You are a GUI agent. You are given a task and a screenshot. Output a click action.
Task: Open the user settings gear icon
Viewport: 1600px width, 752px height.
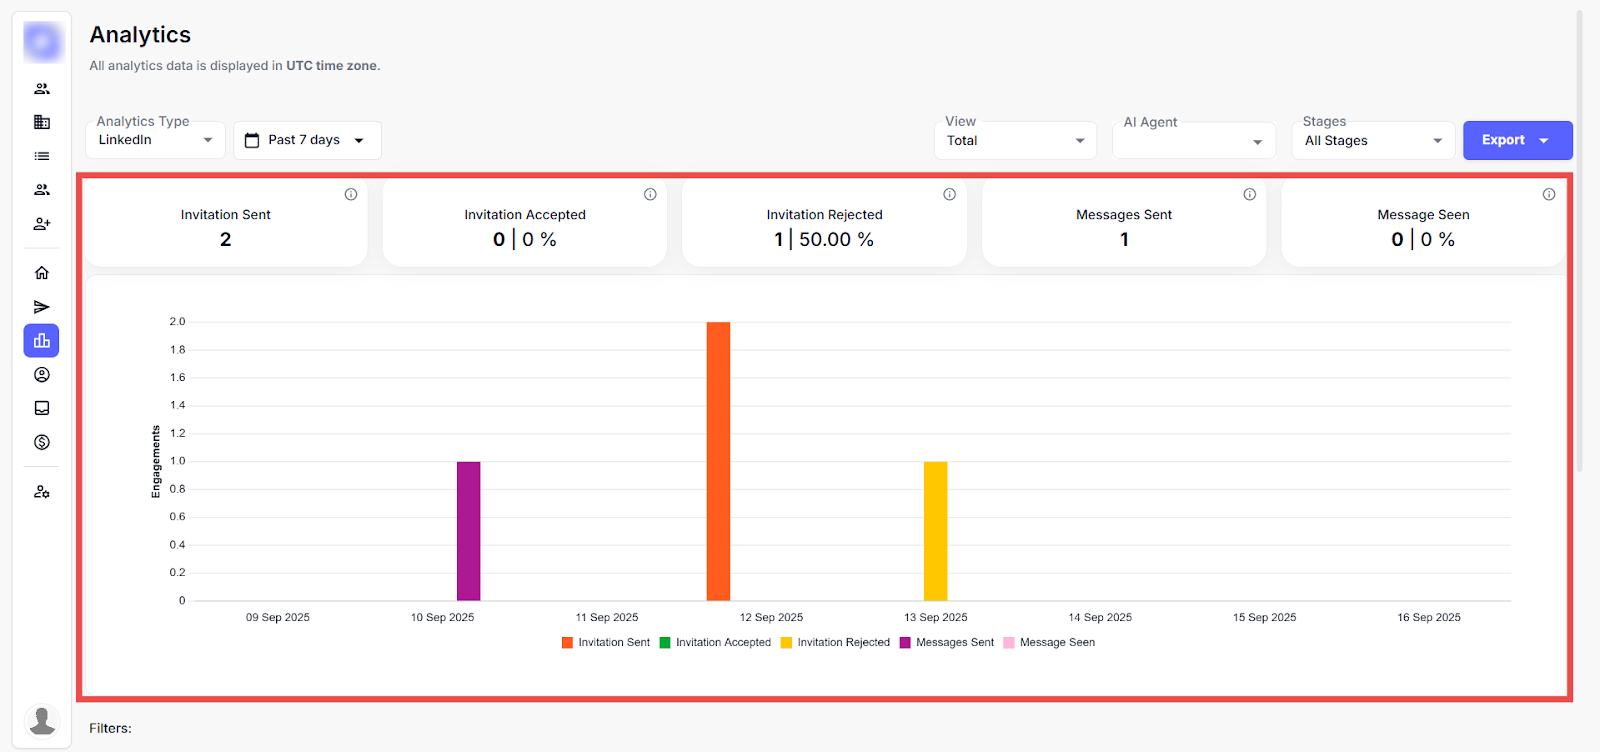point(42,492)
